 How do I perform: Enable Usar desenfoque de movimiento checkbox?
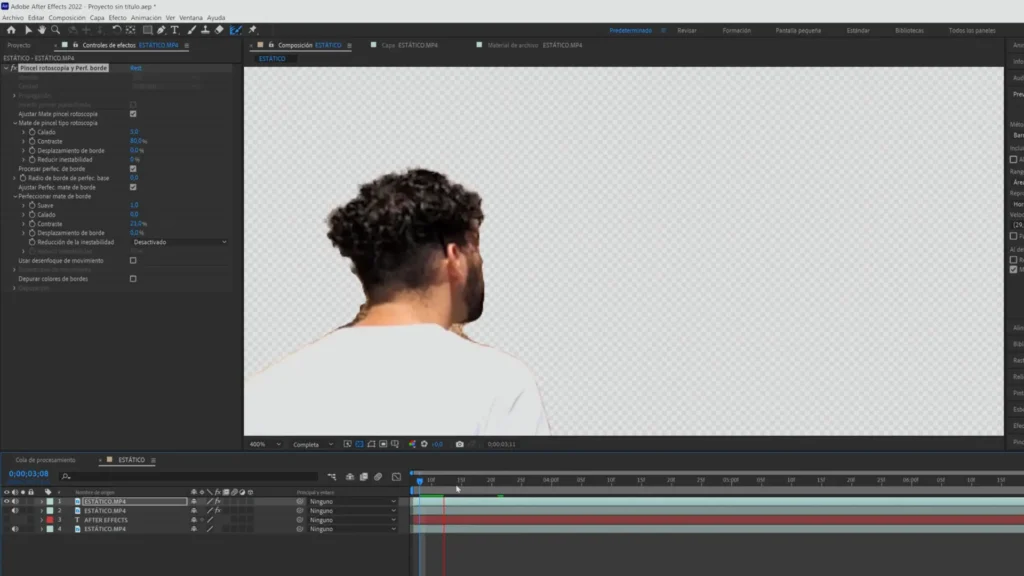[x=133, y=260]
